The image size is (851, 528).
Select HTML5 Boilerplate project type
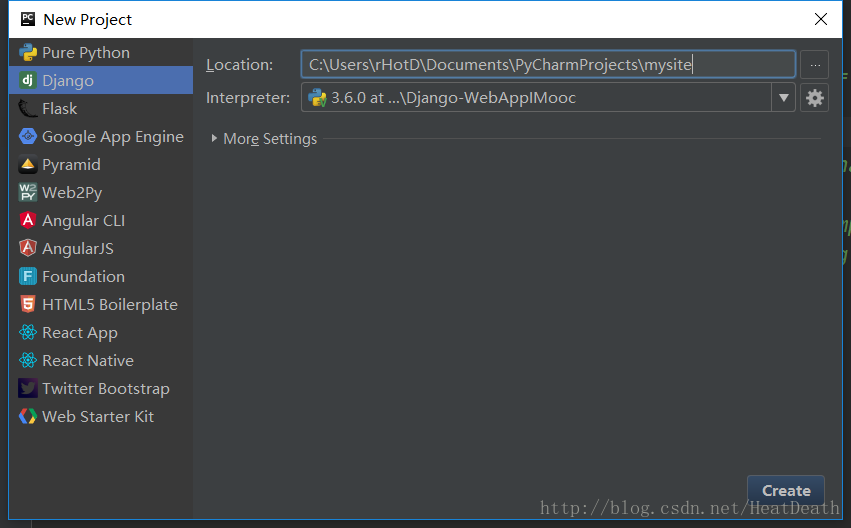tap(101, 304)
